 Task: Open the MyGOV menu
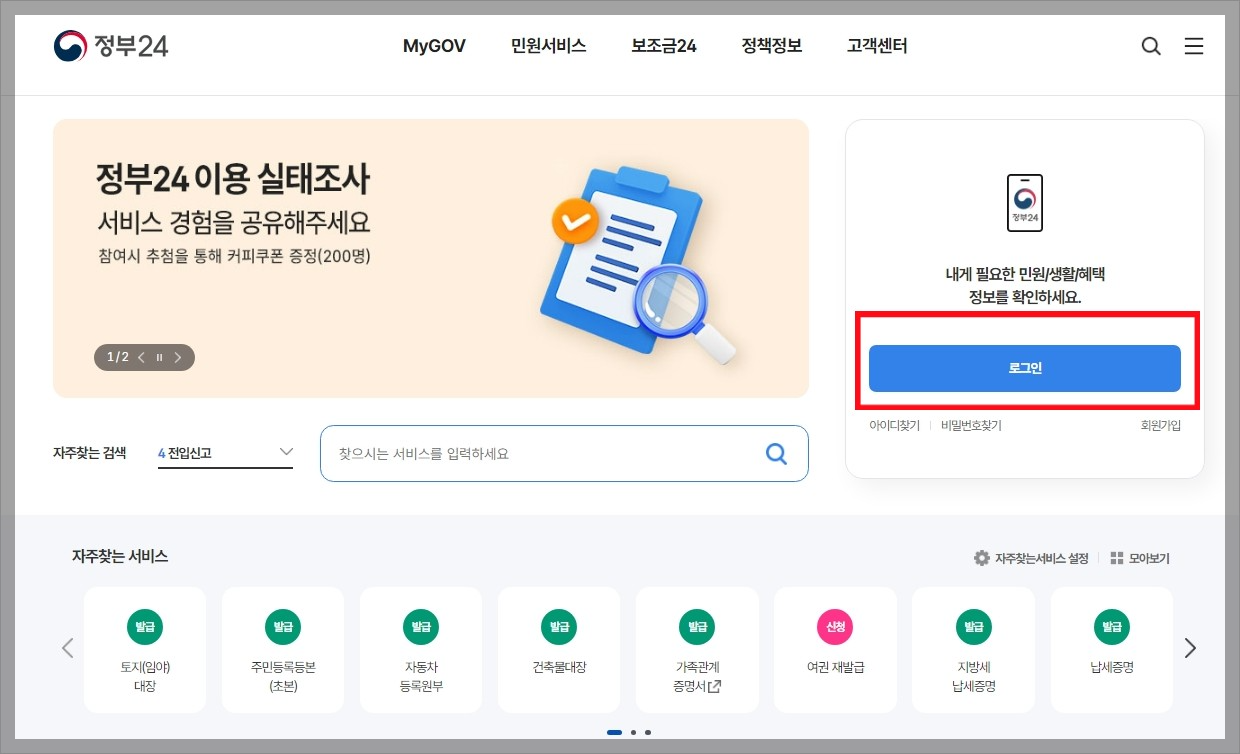tap(434, 46)
